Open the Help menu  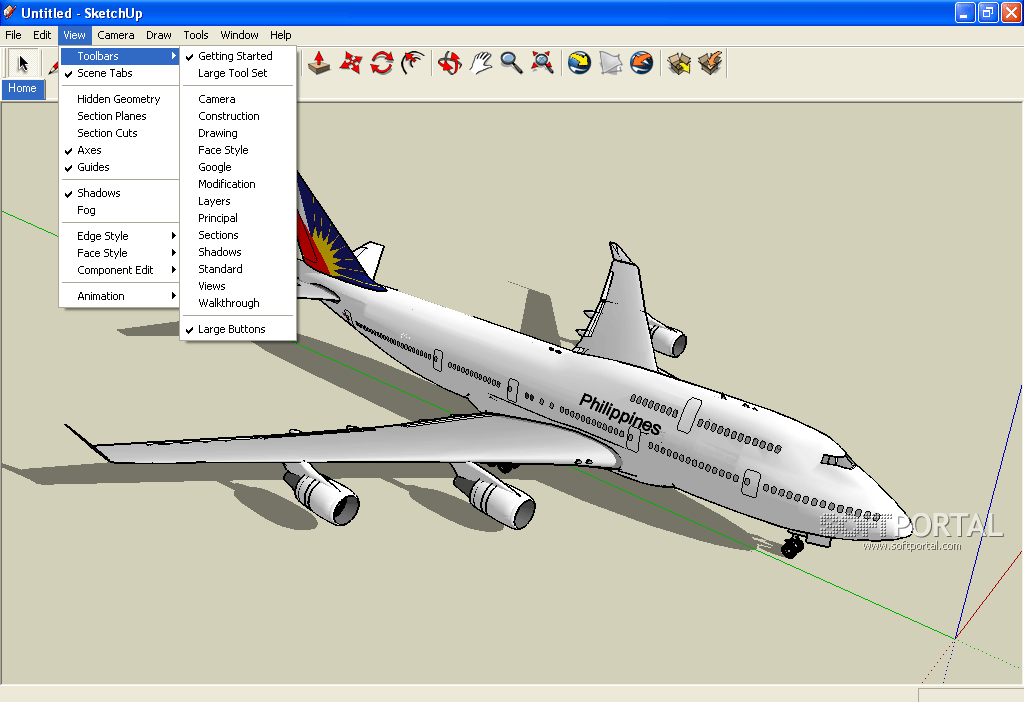(281, 35)
